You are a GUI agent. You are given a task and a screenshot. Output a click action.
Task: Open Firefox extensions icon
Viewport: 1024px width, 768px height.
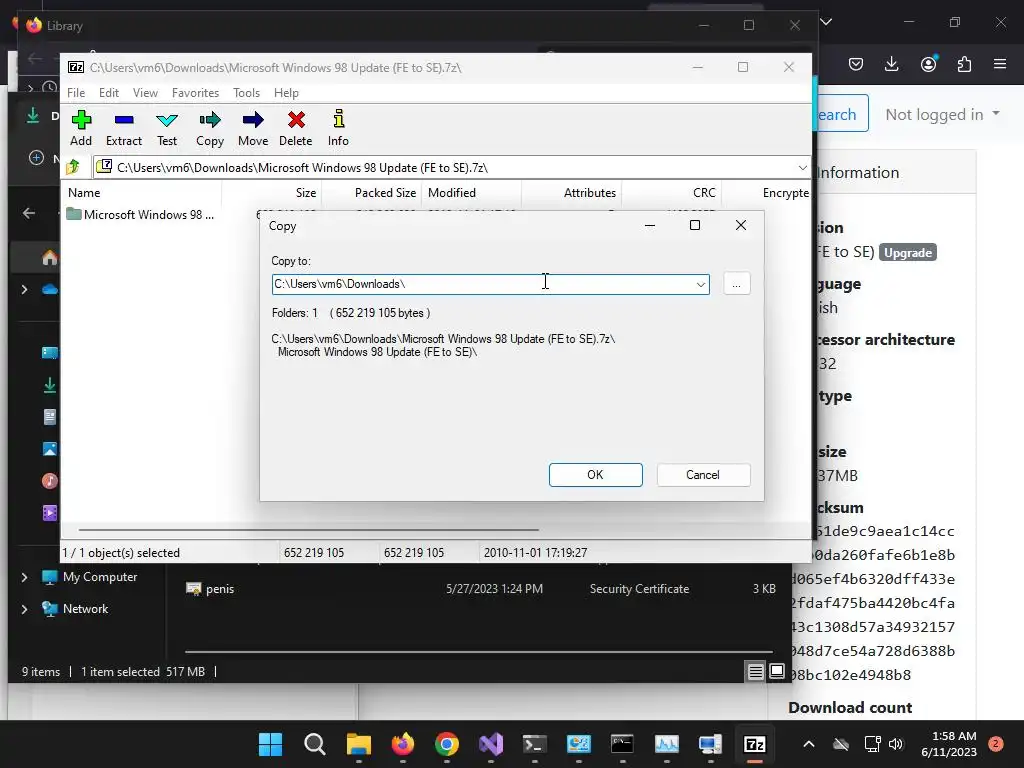pyautogui.click(x=964, y=64)
